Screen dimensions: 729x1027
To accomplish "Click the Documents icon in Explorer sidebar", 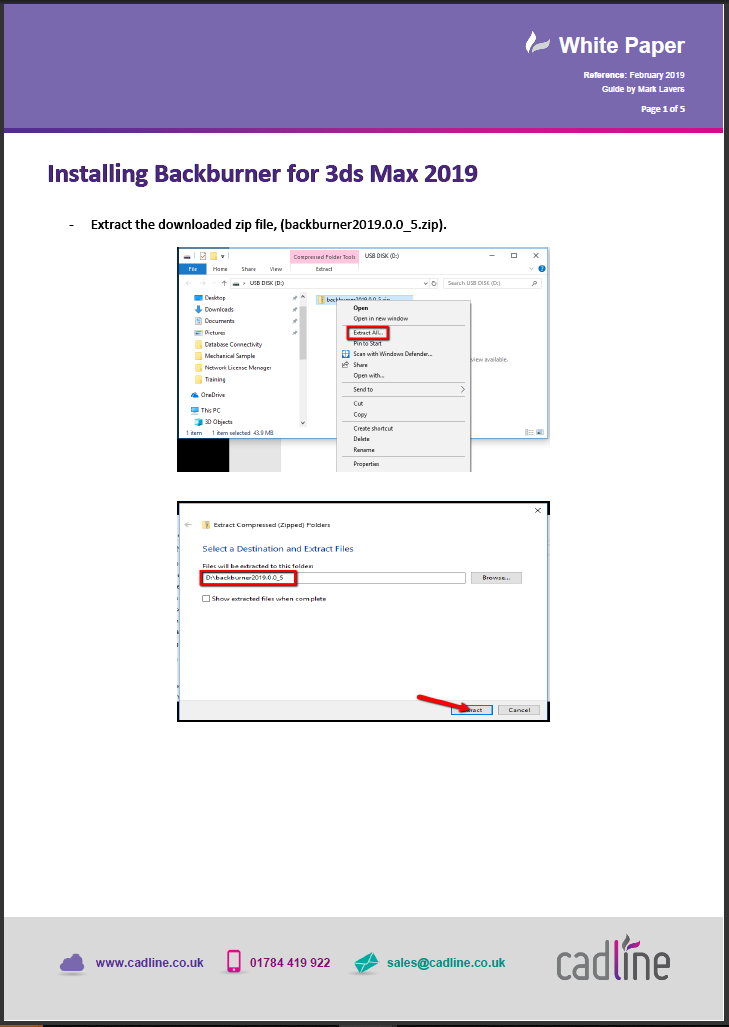I will [x=198, y=321].
